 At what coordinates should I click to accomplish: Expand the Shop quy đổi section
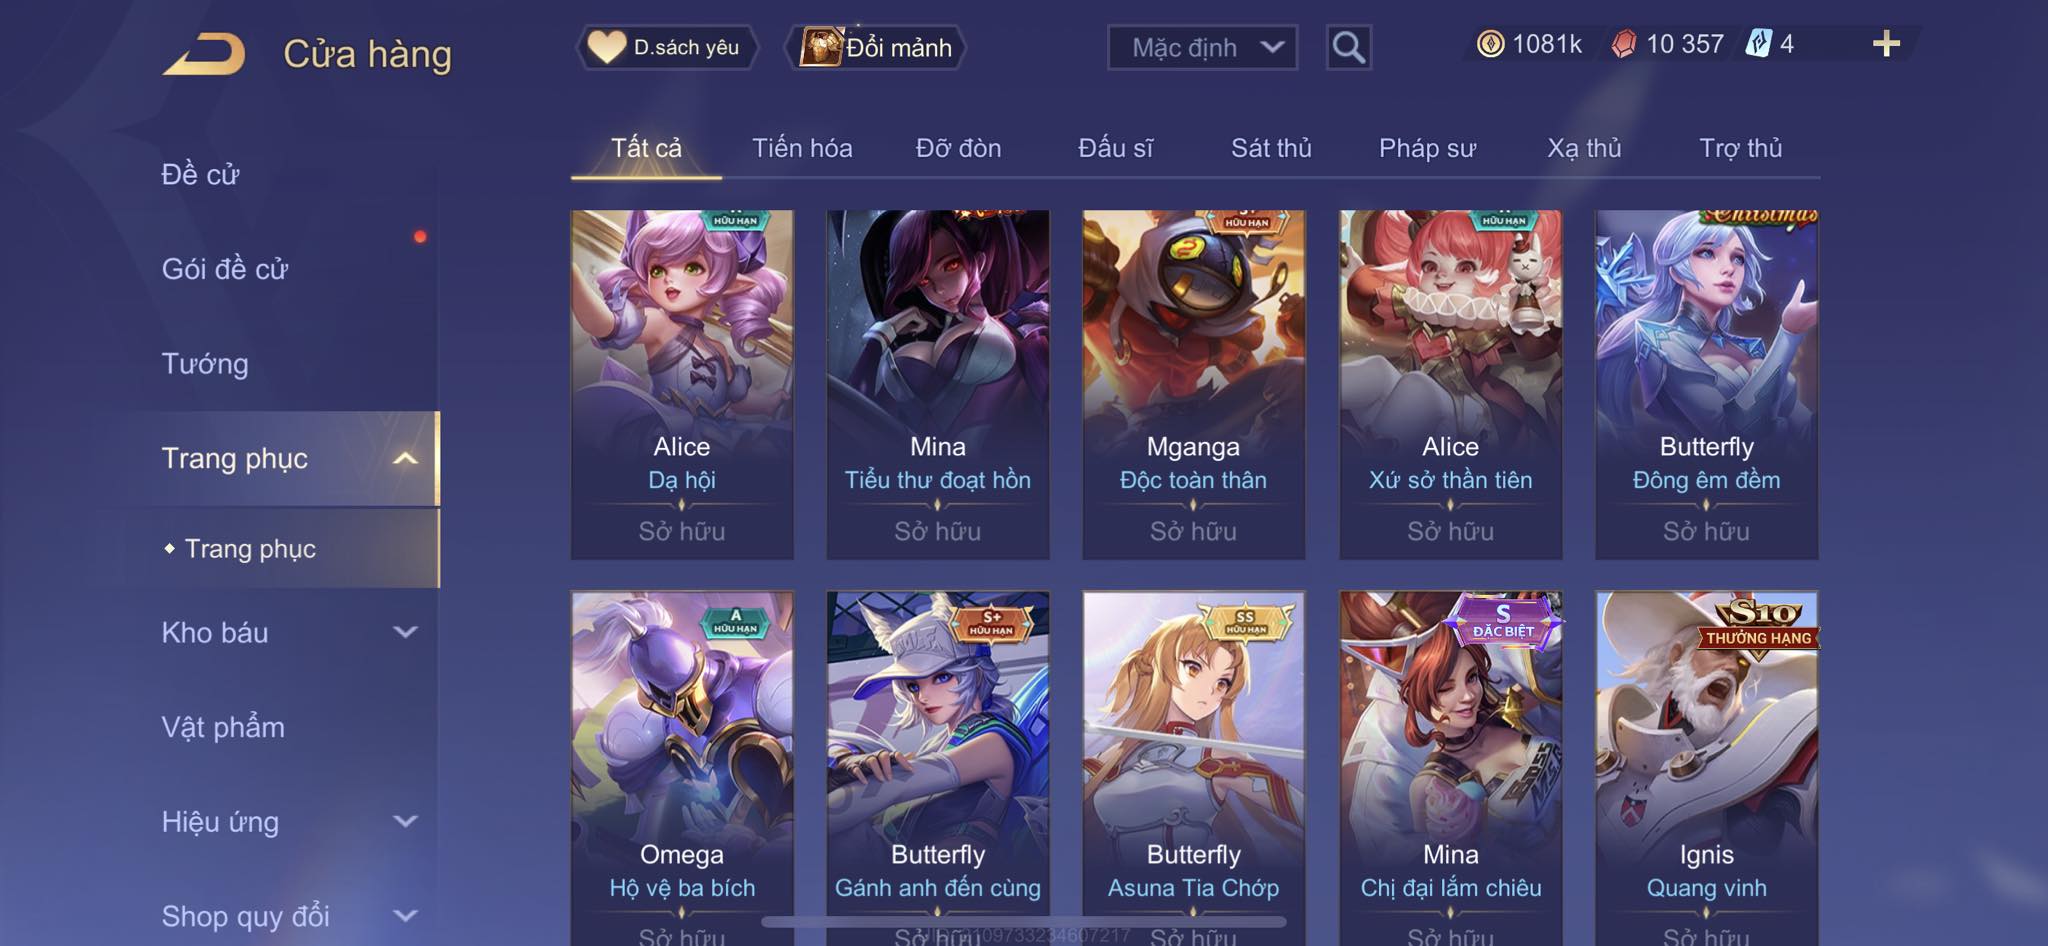point(405,915)
